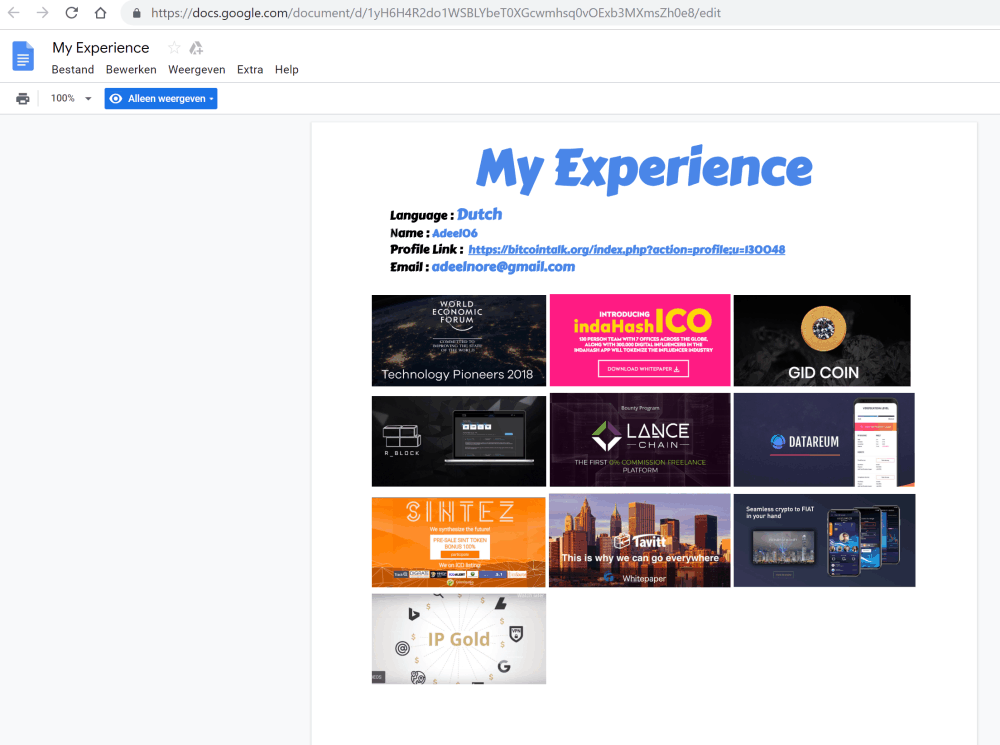The height and width of the screenshot is (745, 1000).
Task: Select the Seamless crypto to FIAT image
Action: click(824, 540)
